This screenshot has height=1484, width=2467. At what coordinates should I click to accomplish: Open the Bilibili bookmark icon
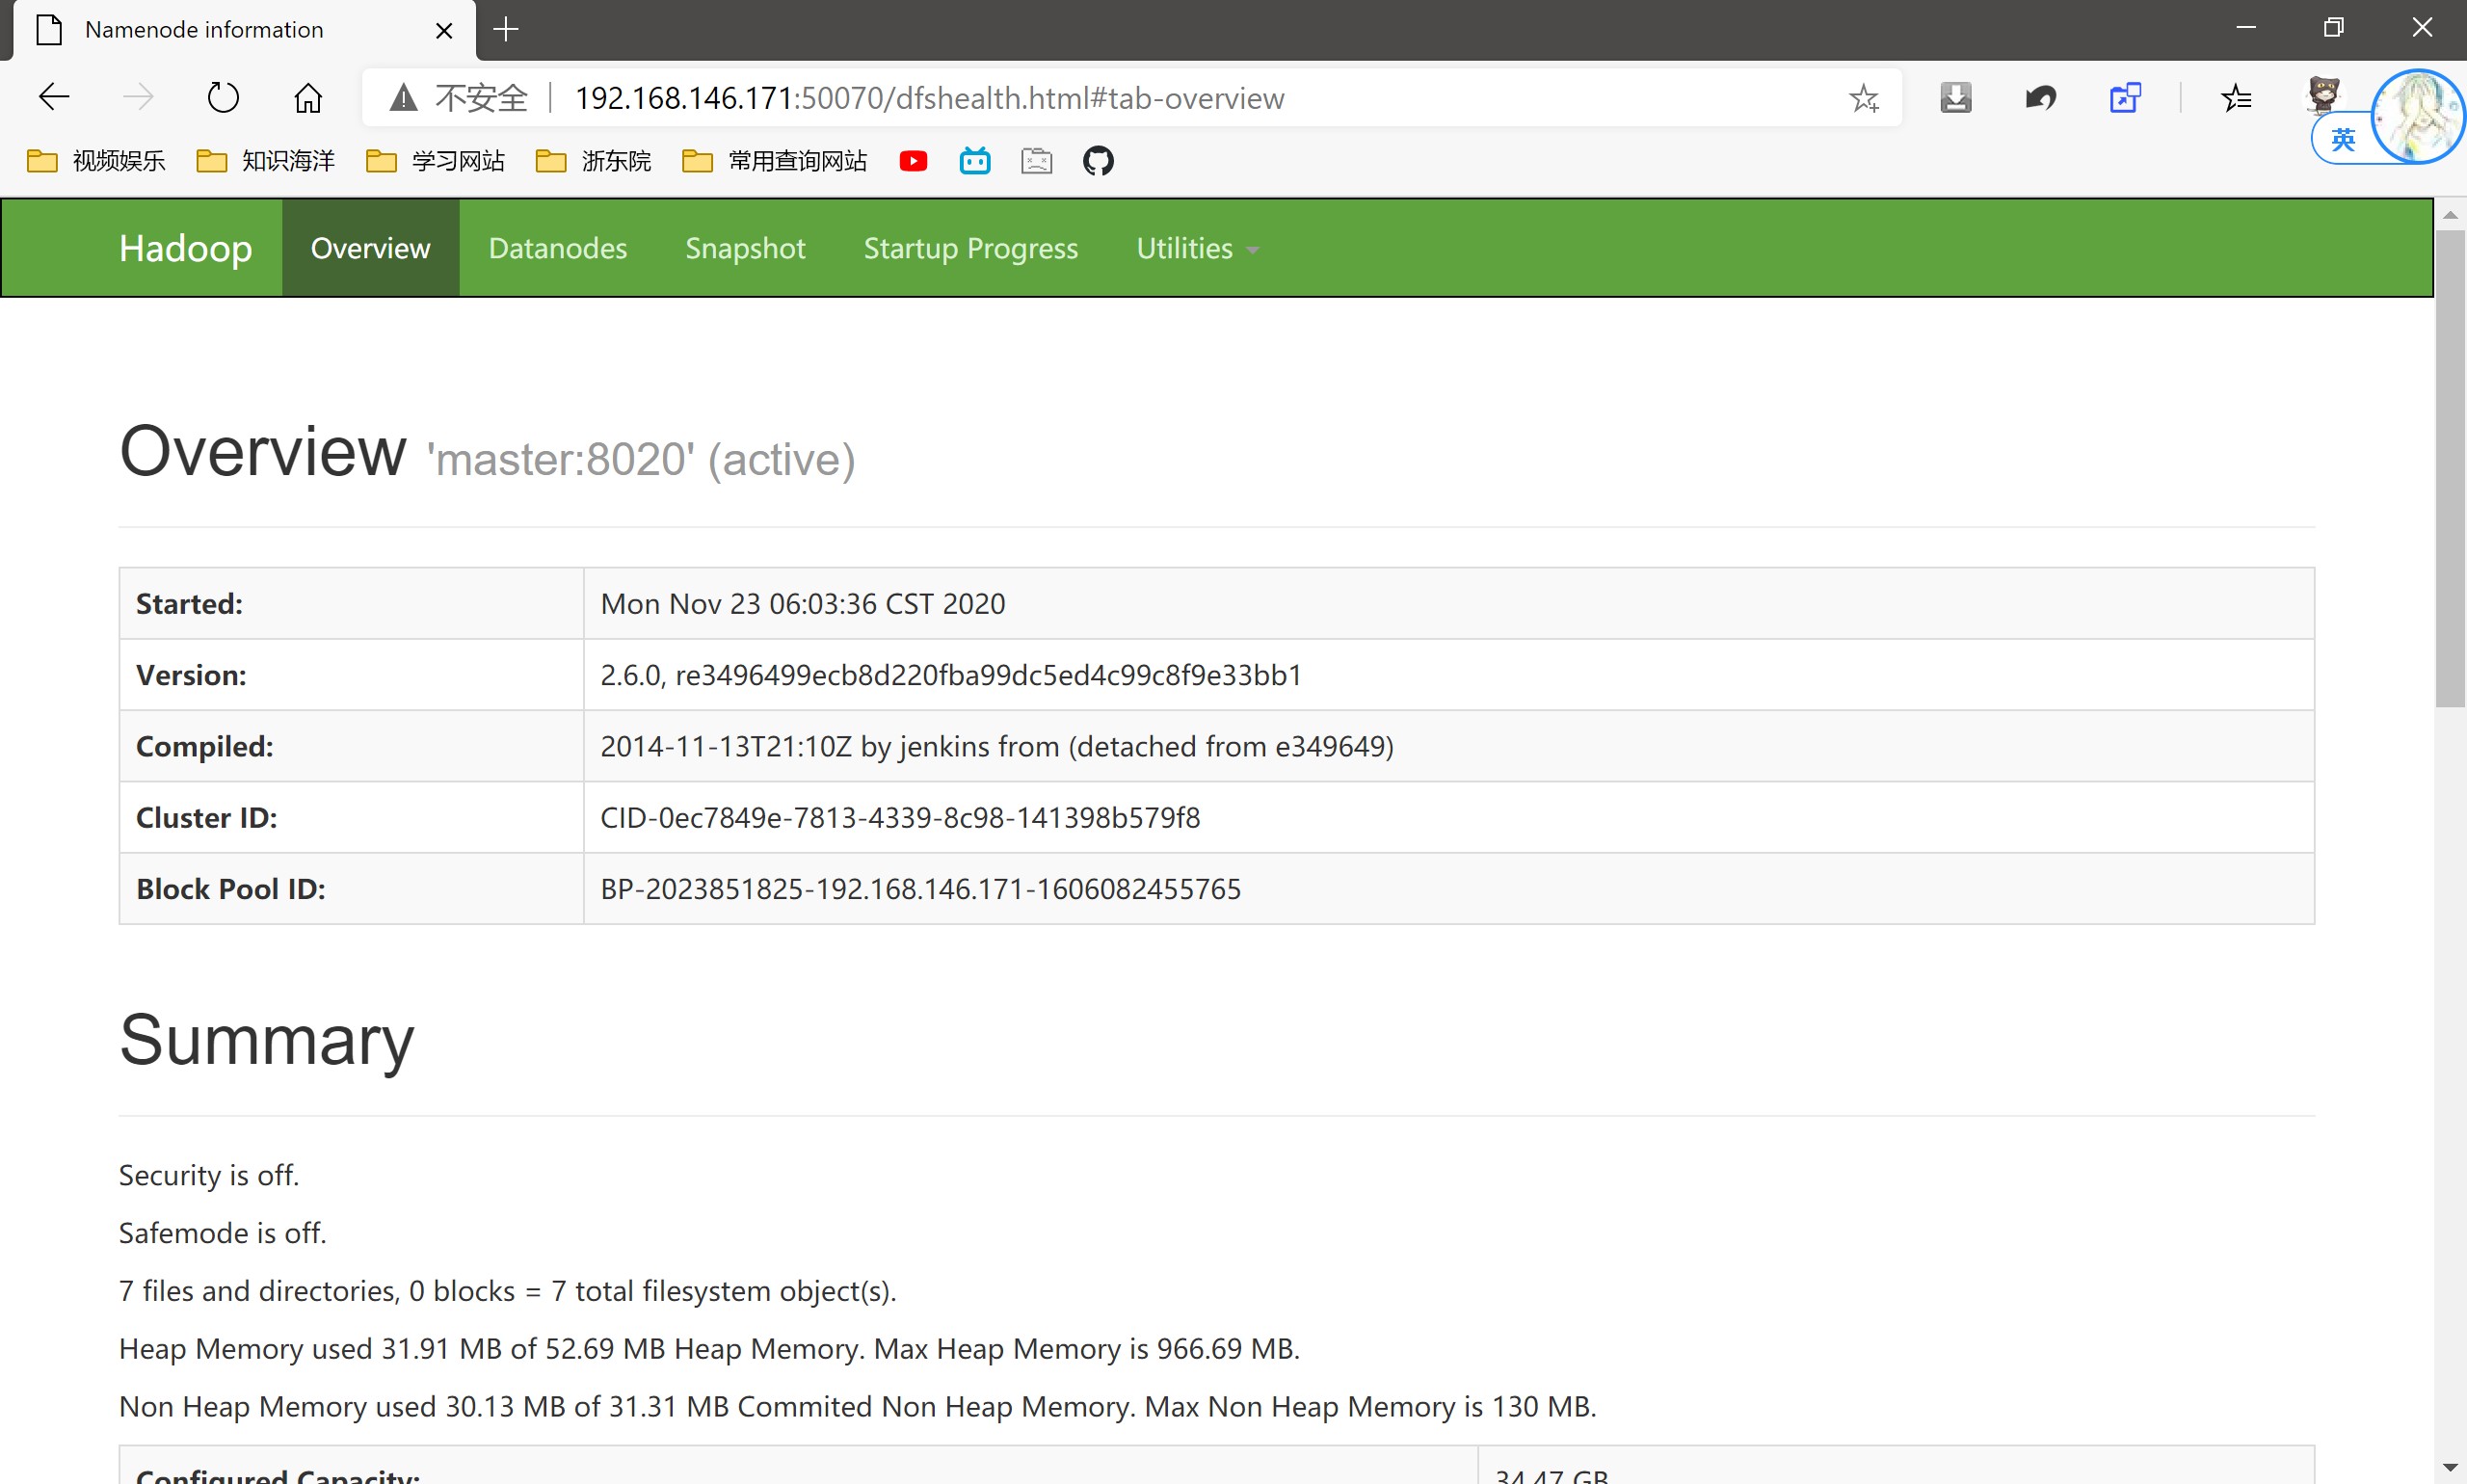coord(974,161)
